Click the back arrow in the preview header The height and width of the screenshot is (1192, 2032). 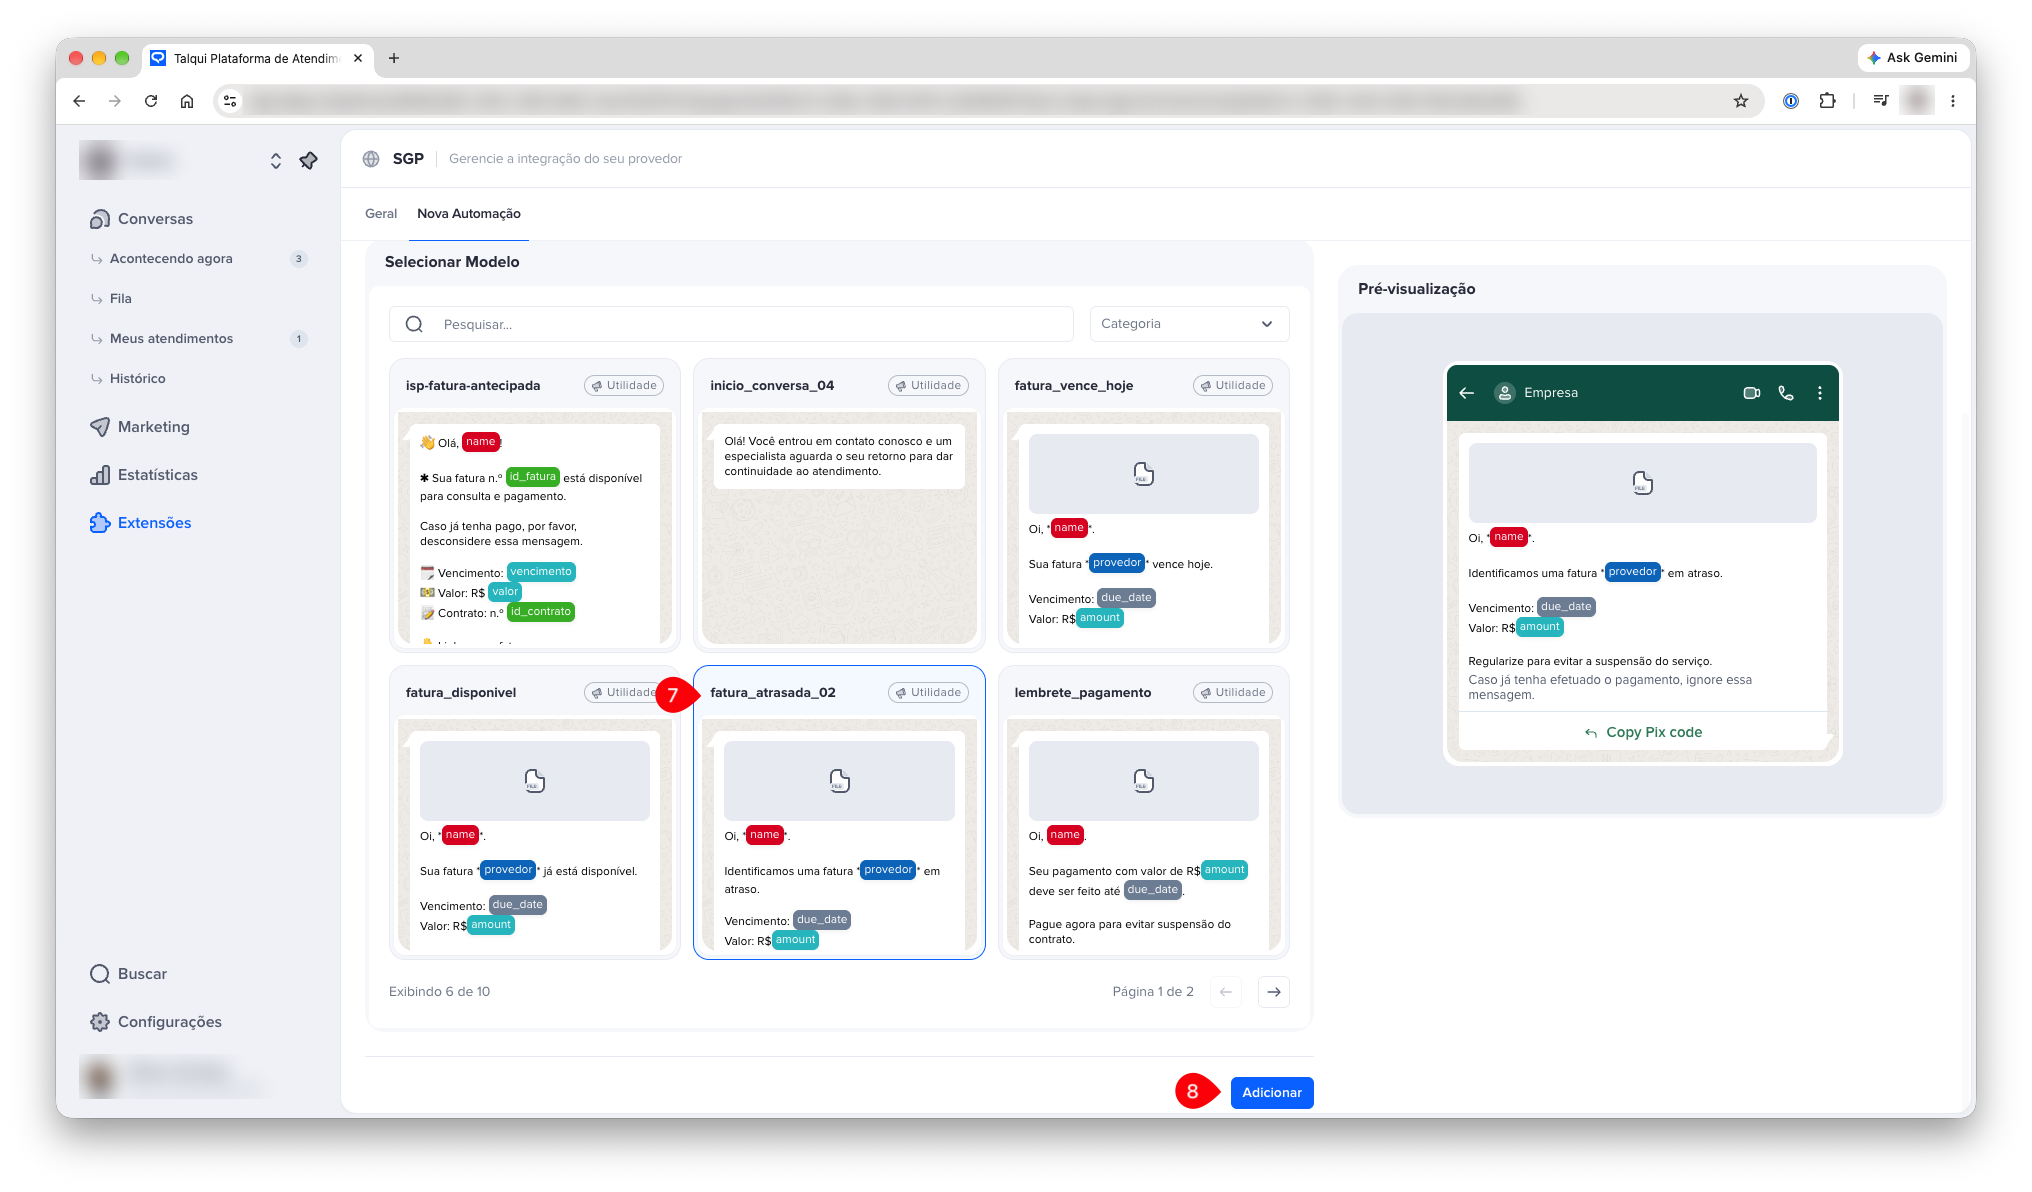click(x=1467, y=393)
